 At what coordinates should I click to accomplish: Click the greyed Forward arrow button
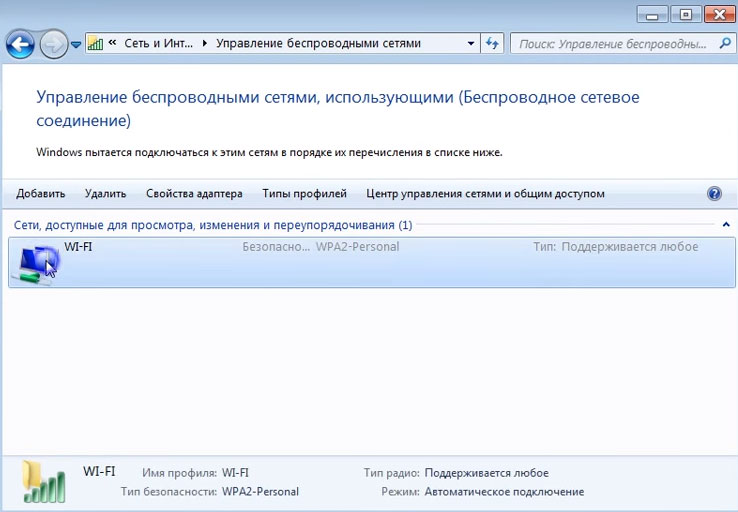[x=54, y=44]
